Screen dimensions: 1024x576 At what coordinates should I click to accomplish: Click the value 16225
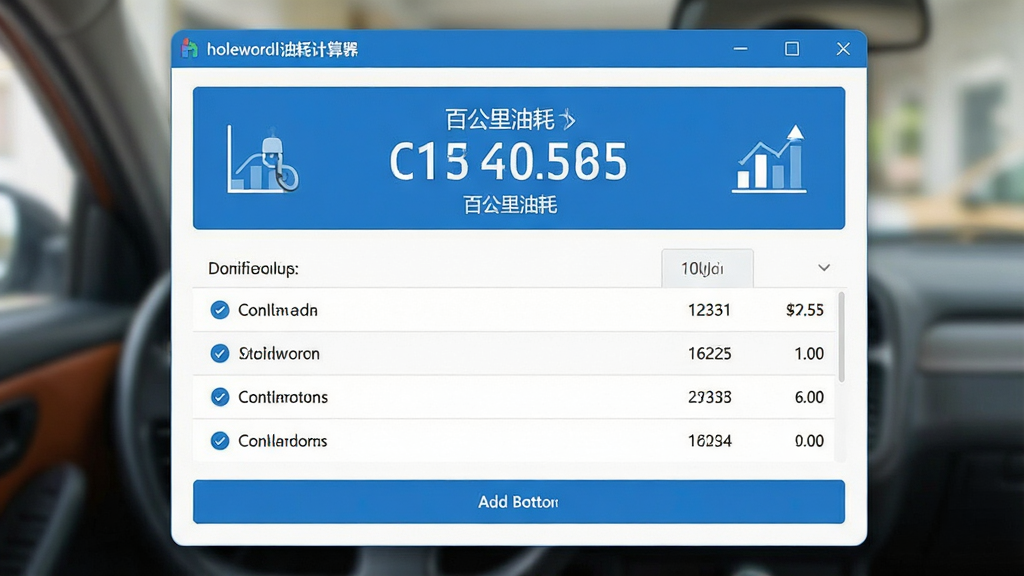tap(709, 353)
